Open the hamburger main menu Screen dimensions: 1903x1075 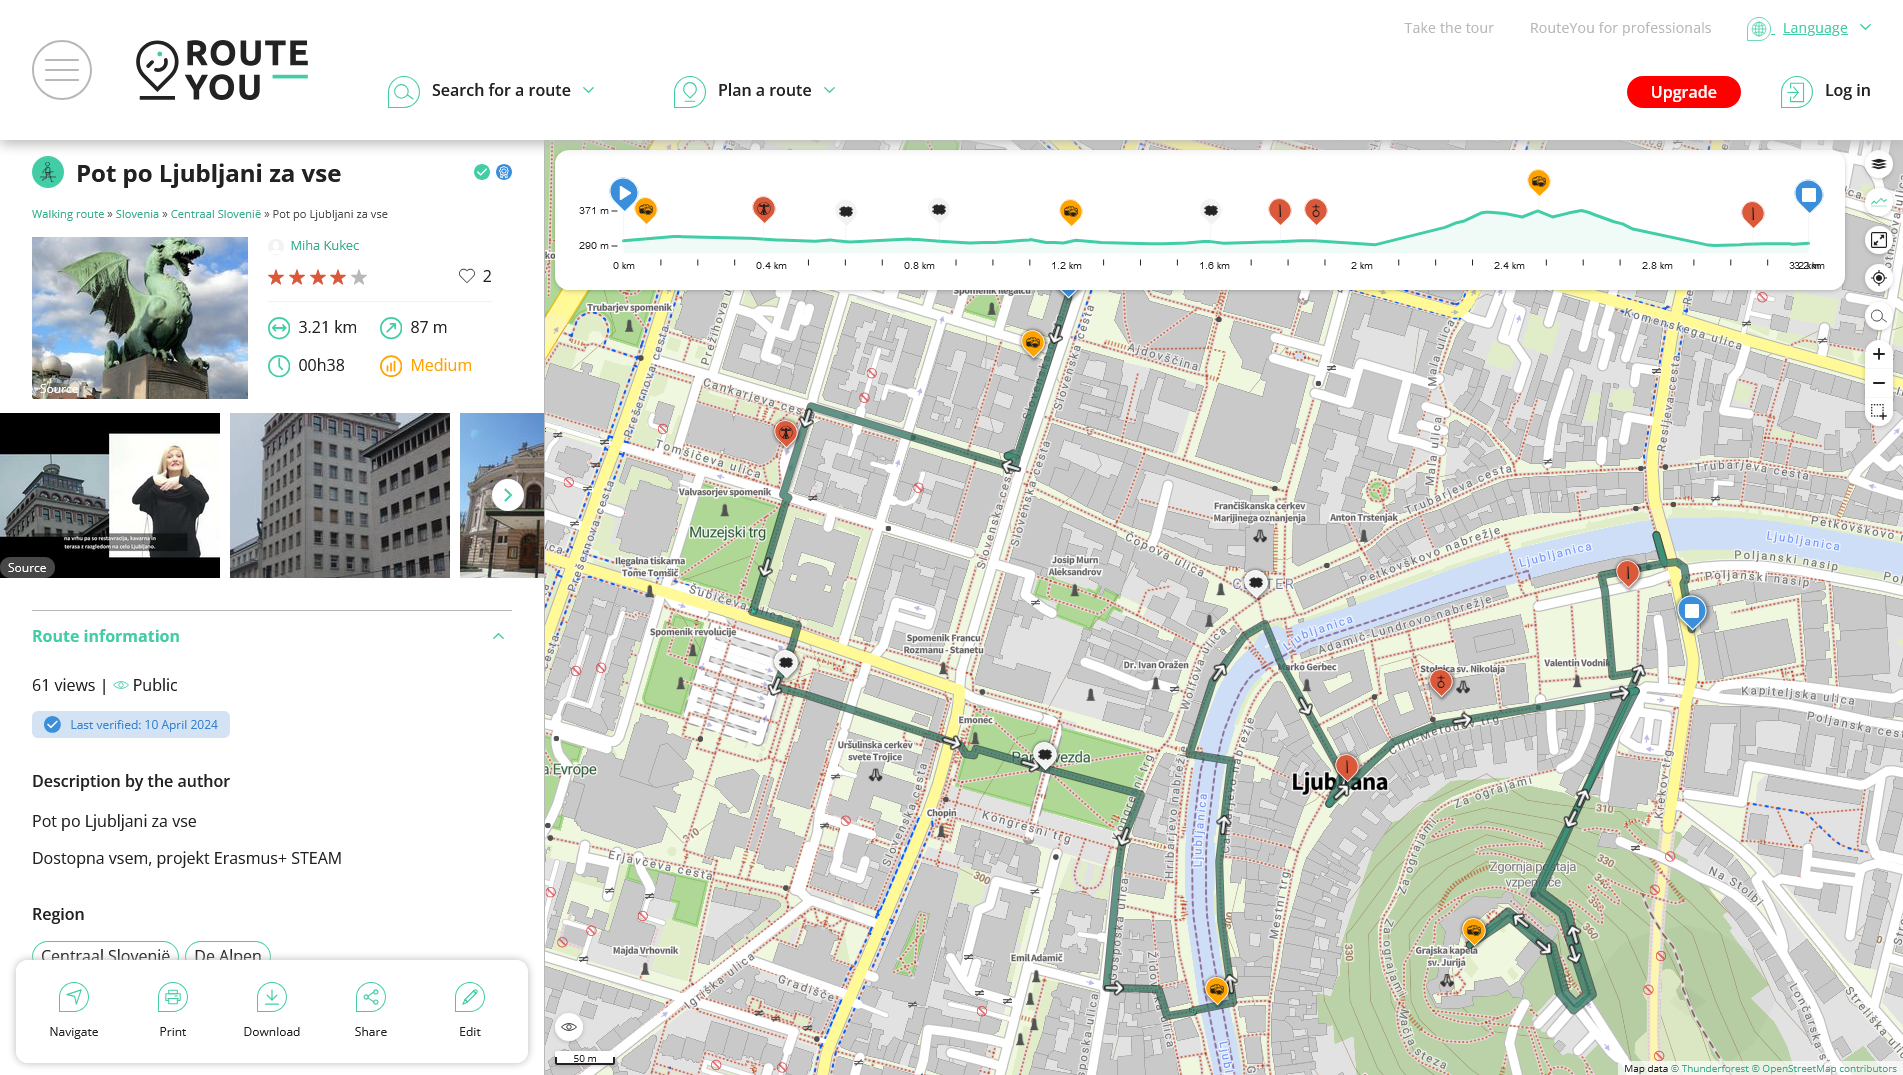point(62,70)
